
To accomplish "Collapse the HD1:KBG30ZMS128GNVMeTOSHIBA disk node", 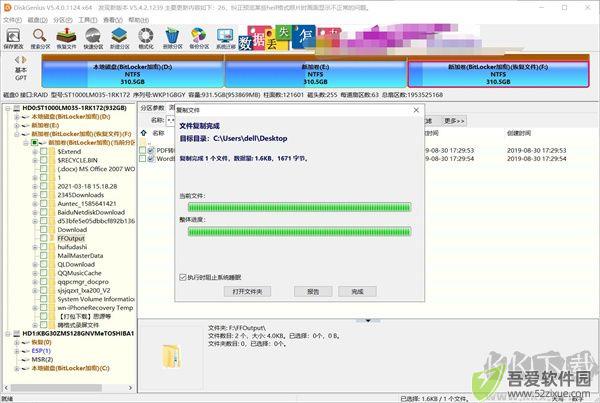I will point(8,334).
